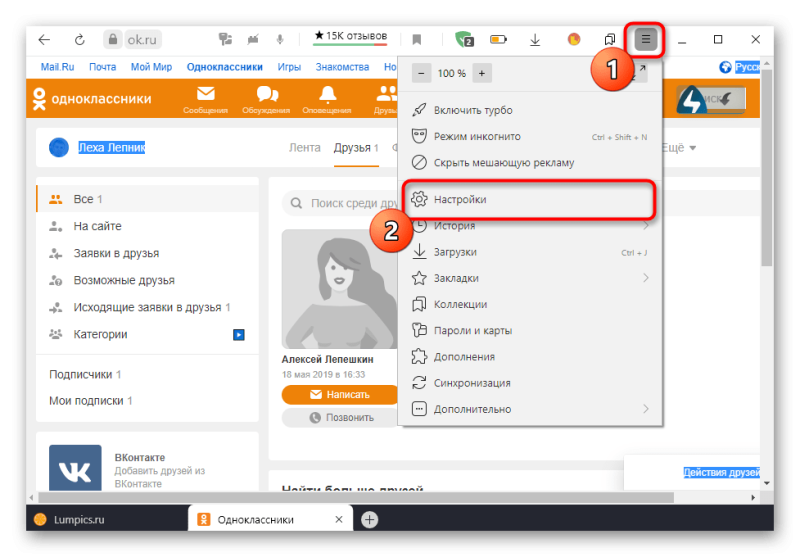Click the orange round extension icon
Image resolution: width=800 pixels, height=557 pixels.
pos(574,39)
